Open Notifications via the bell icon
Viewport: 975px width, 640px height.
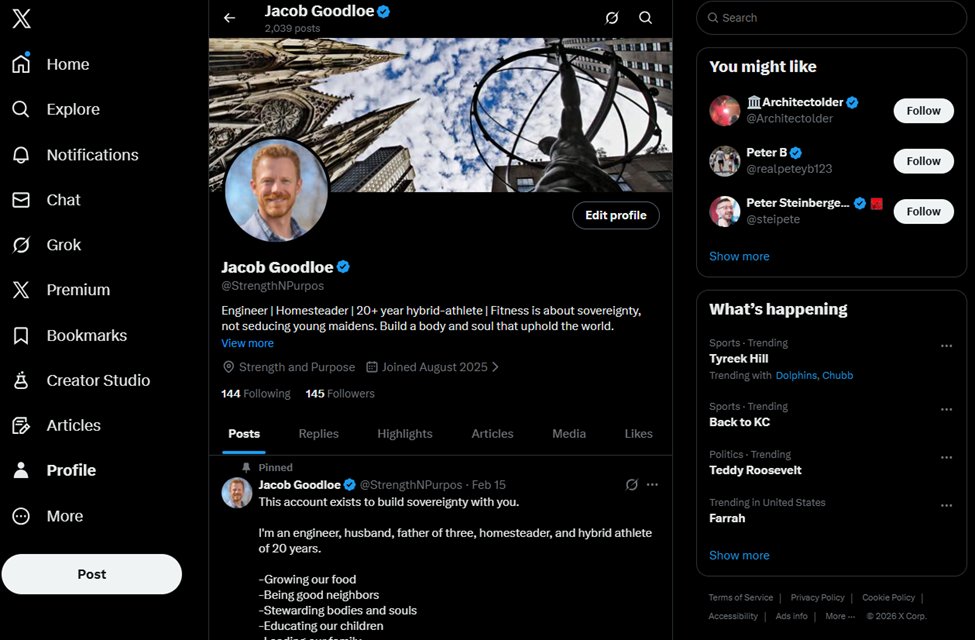point(93,154)
